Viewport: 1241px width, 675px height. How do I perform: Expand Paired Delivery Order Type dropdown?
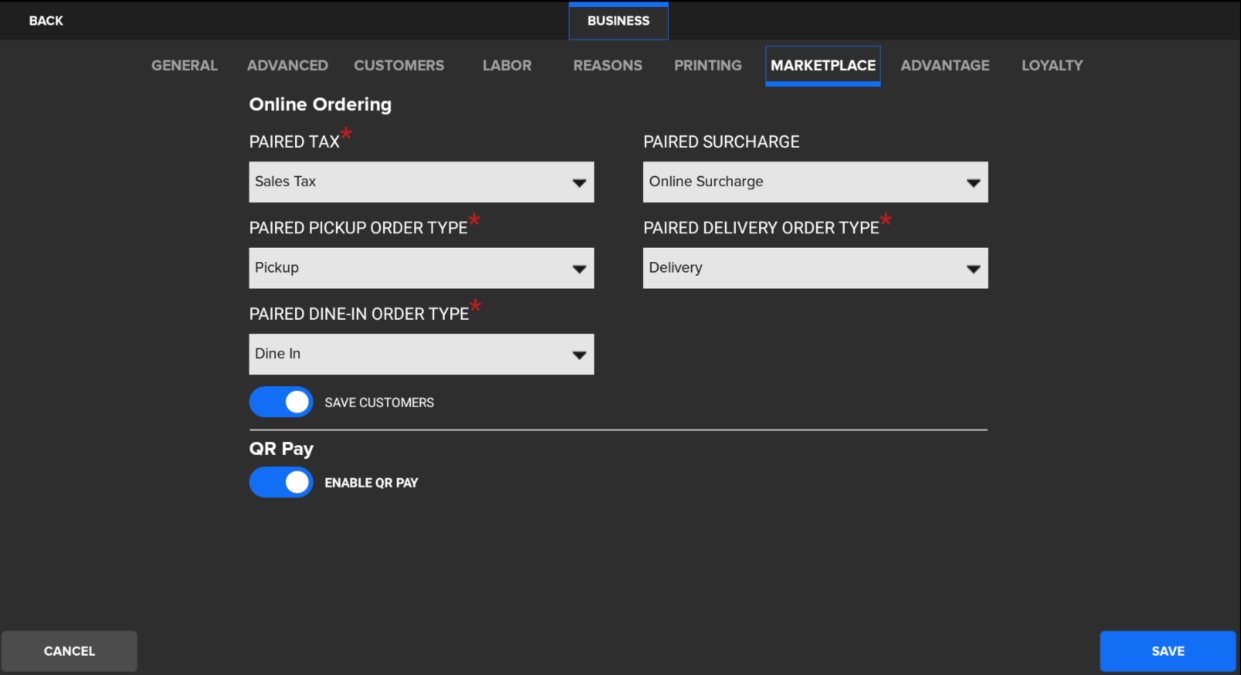pos(815,268)
